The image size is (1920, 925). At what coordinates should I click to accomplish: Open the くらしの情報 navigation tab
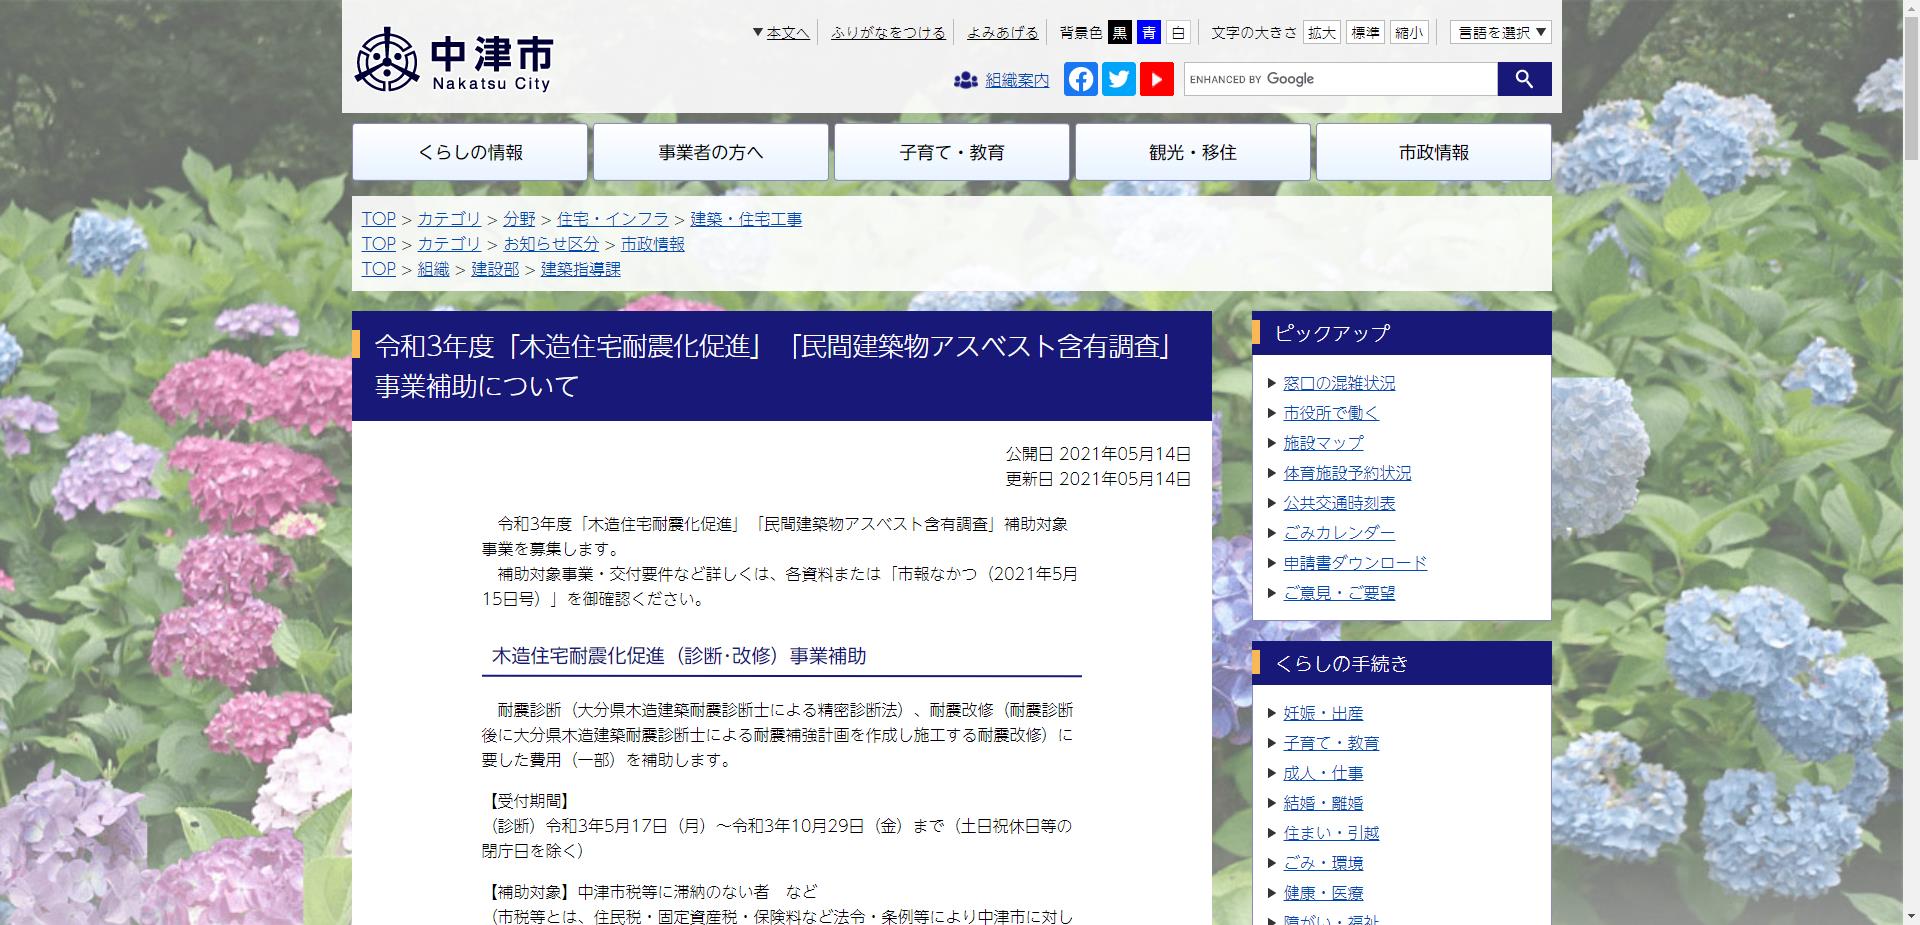pyautogui.click(x=469, y=152)
